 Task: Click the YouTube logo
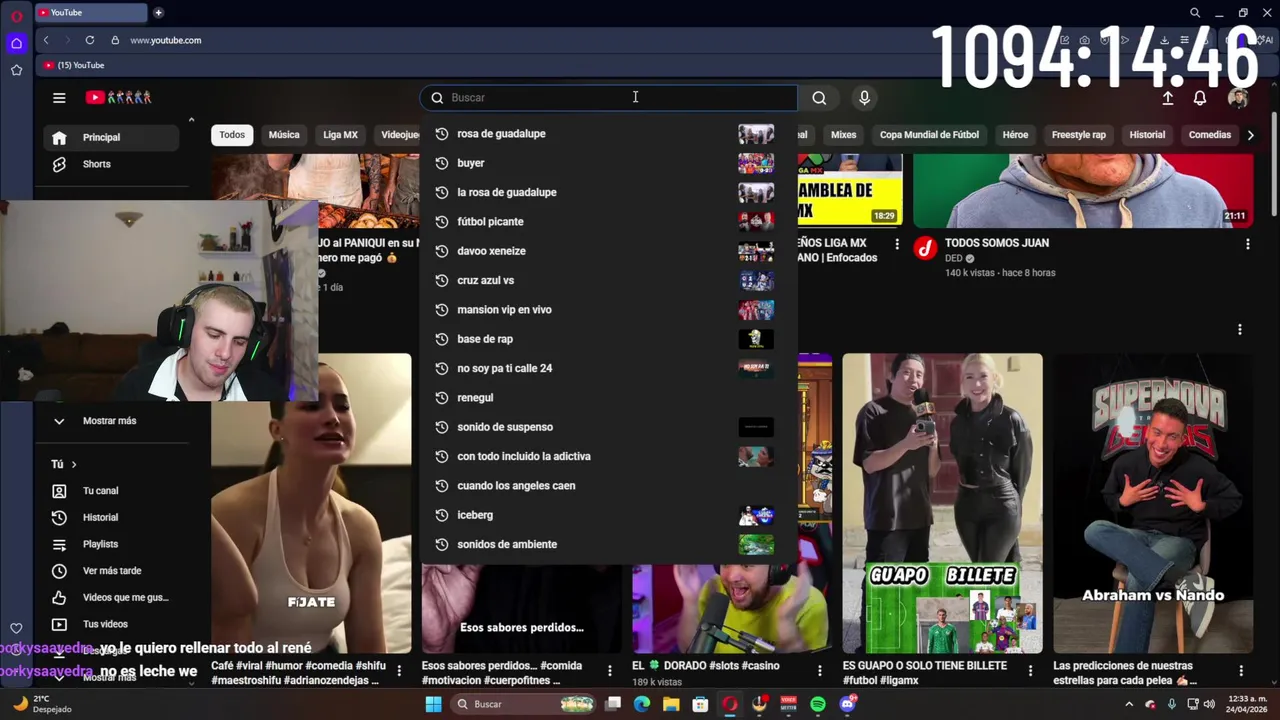click(118, 97)
